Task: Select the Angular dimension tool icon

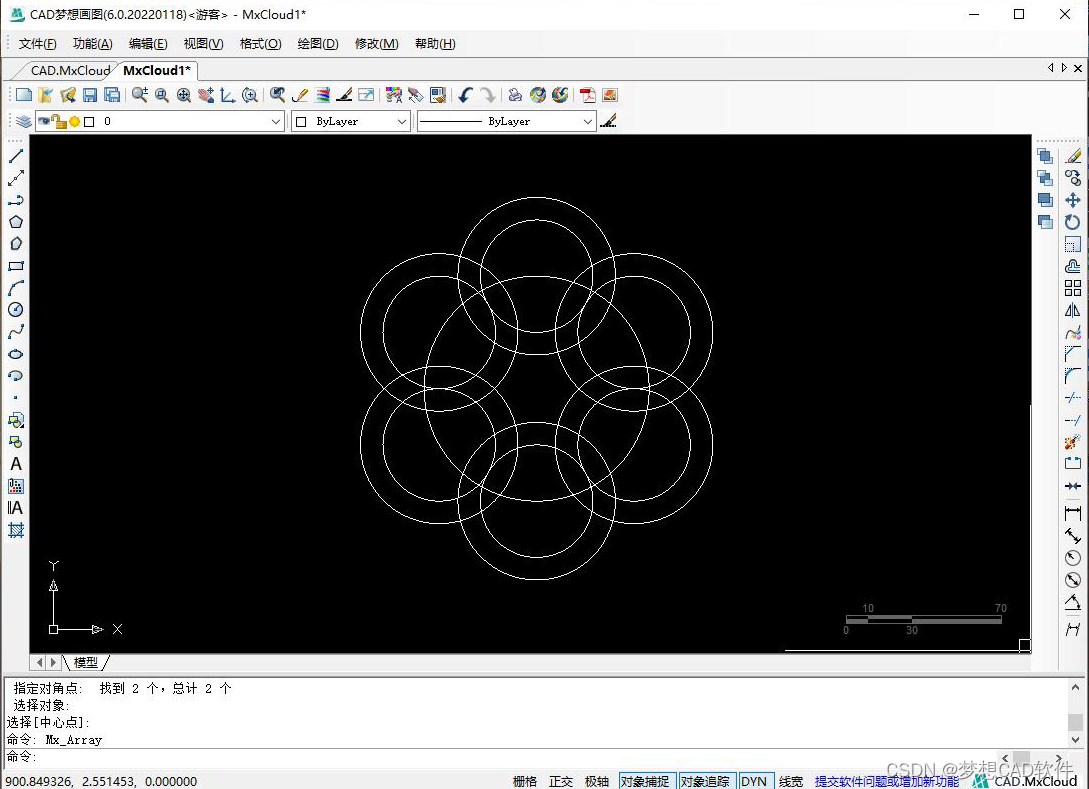Action: (1073, 602)
